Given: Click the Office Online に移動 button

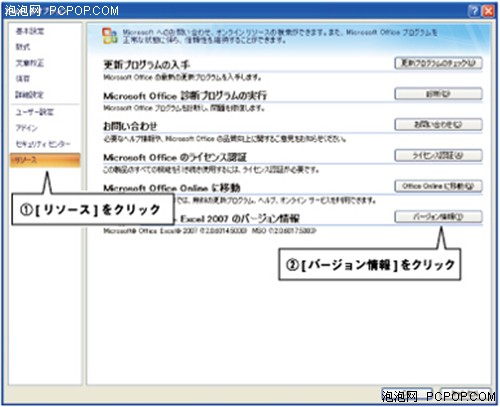Looking at the screenshot, I should (438, 186).
